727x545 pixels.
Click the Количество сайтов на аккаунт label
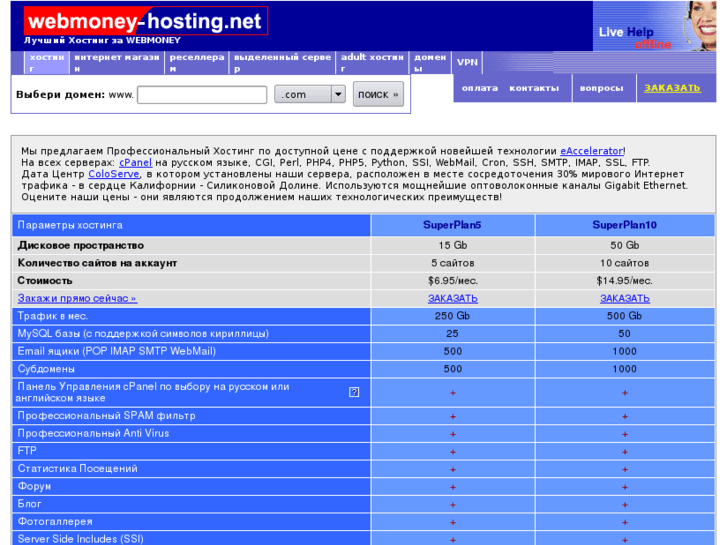point(97,263)
